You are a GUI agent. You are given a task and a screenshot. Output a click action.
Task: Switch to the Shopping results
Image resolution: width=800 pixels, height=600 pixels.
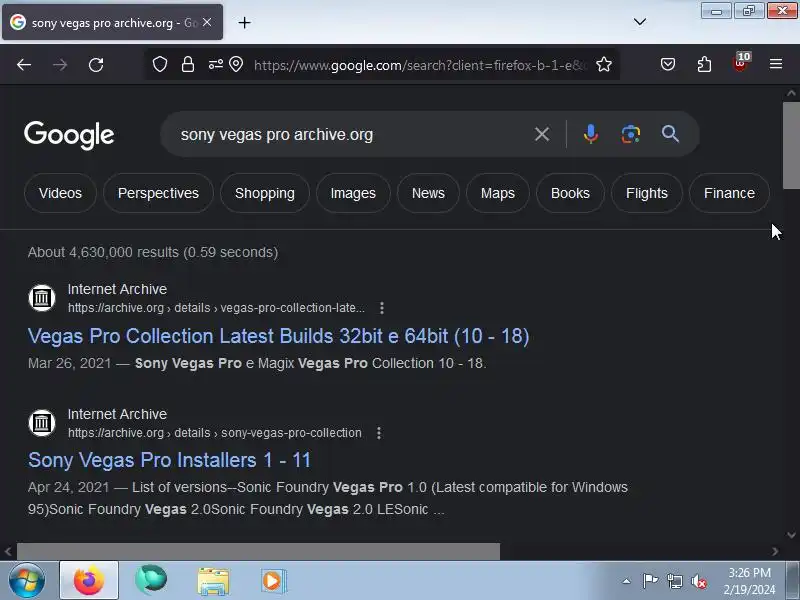(265, 193)
